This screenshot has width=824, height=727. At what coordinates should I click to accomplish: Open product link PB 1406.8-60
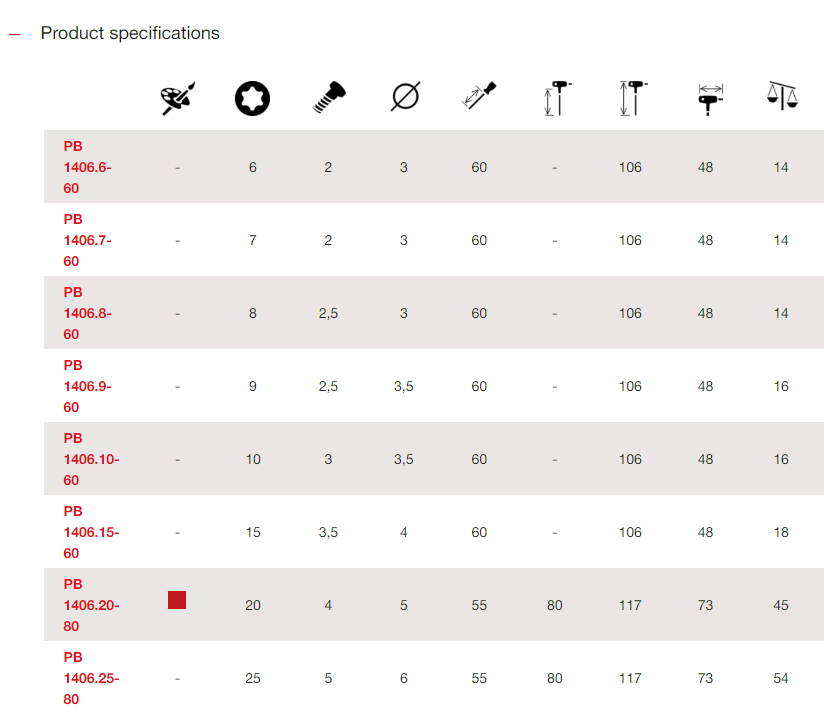click(x=87, y=313)
